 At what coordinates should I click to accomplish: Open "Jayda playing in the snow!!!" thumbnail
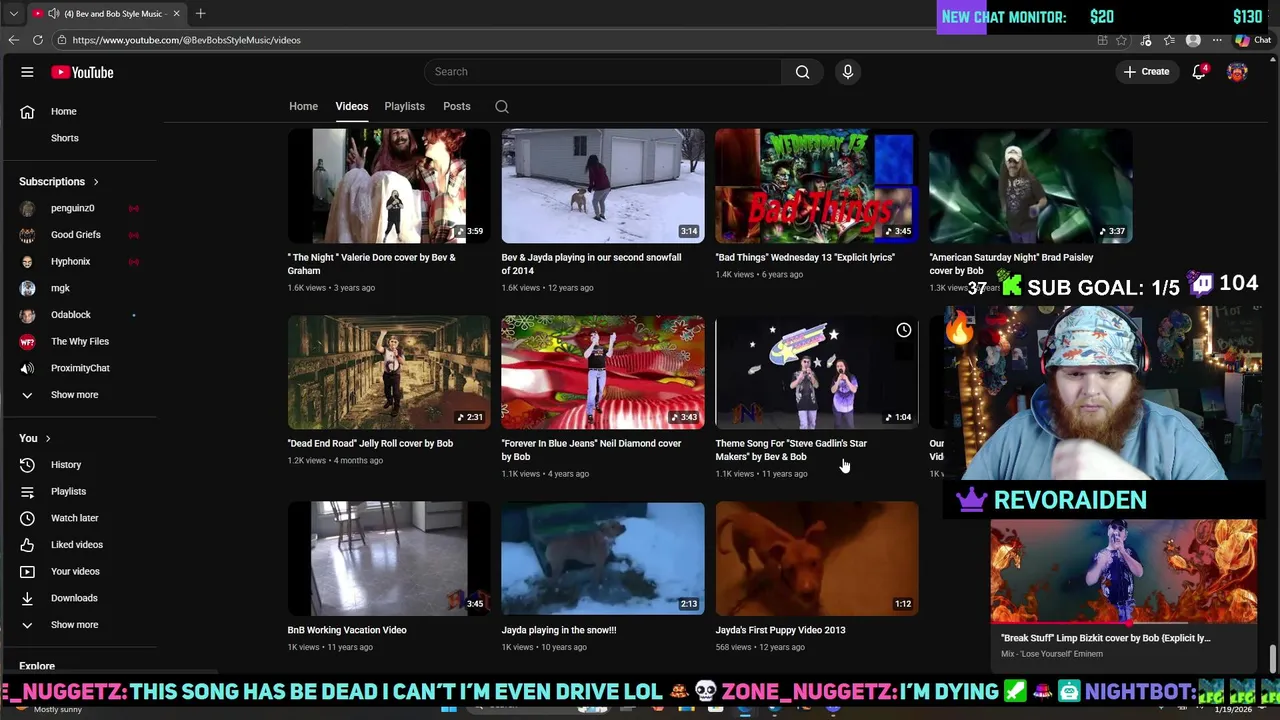[x=603, y=559]
